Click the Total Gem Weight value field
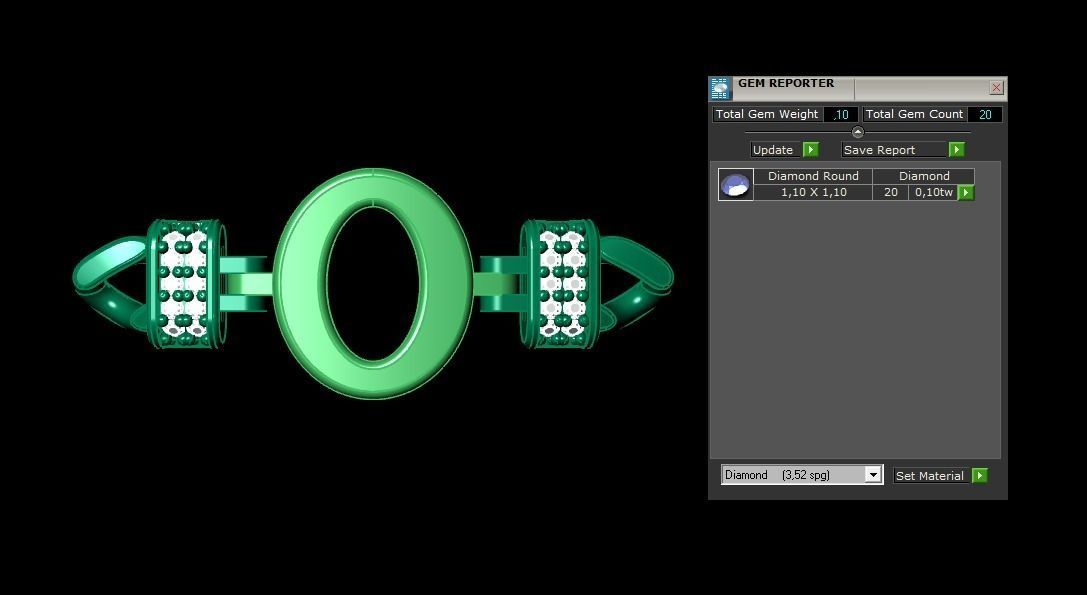This screenshot has height=595, width=1087. (x=841, y=114)
